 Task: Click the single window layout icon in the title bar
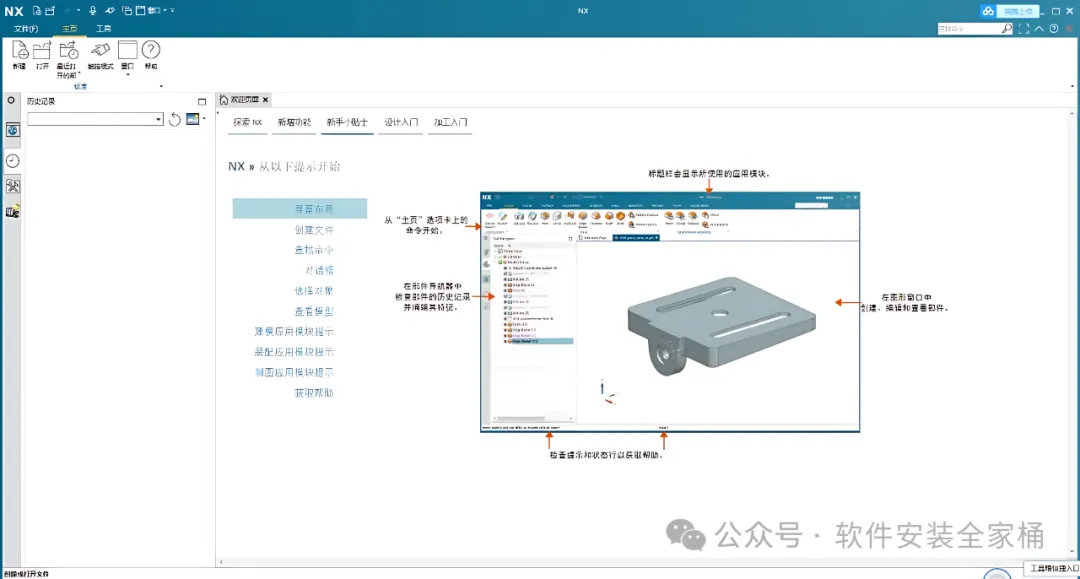(140, 10)
